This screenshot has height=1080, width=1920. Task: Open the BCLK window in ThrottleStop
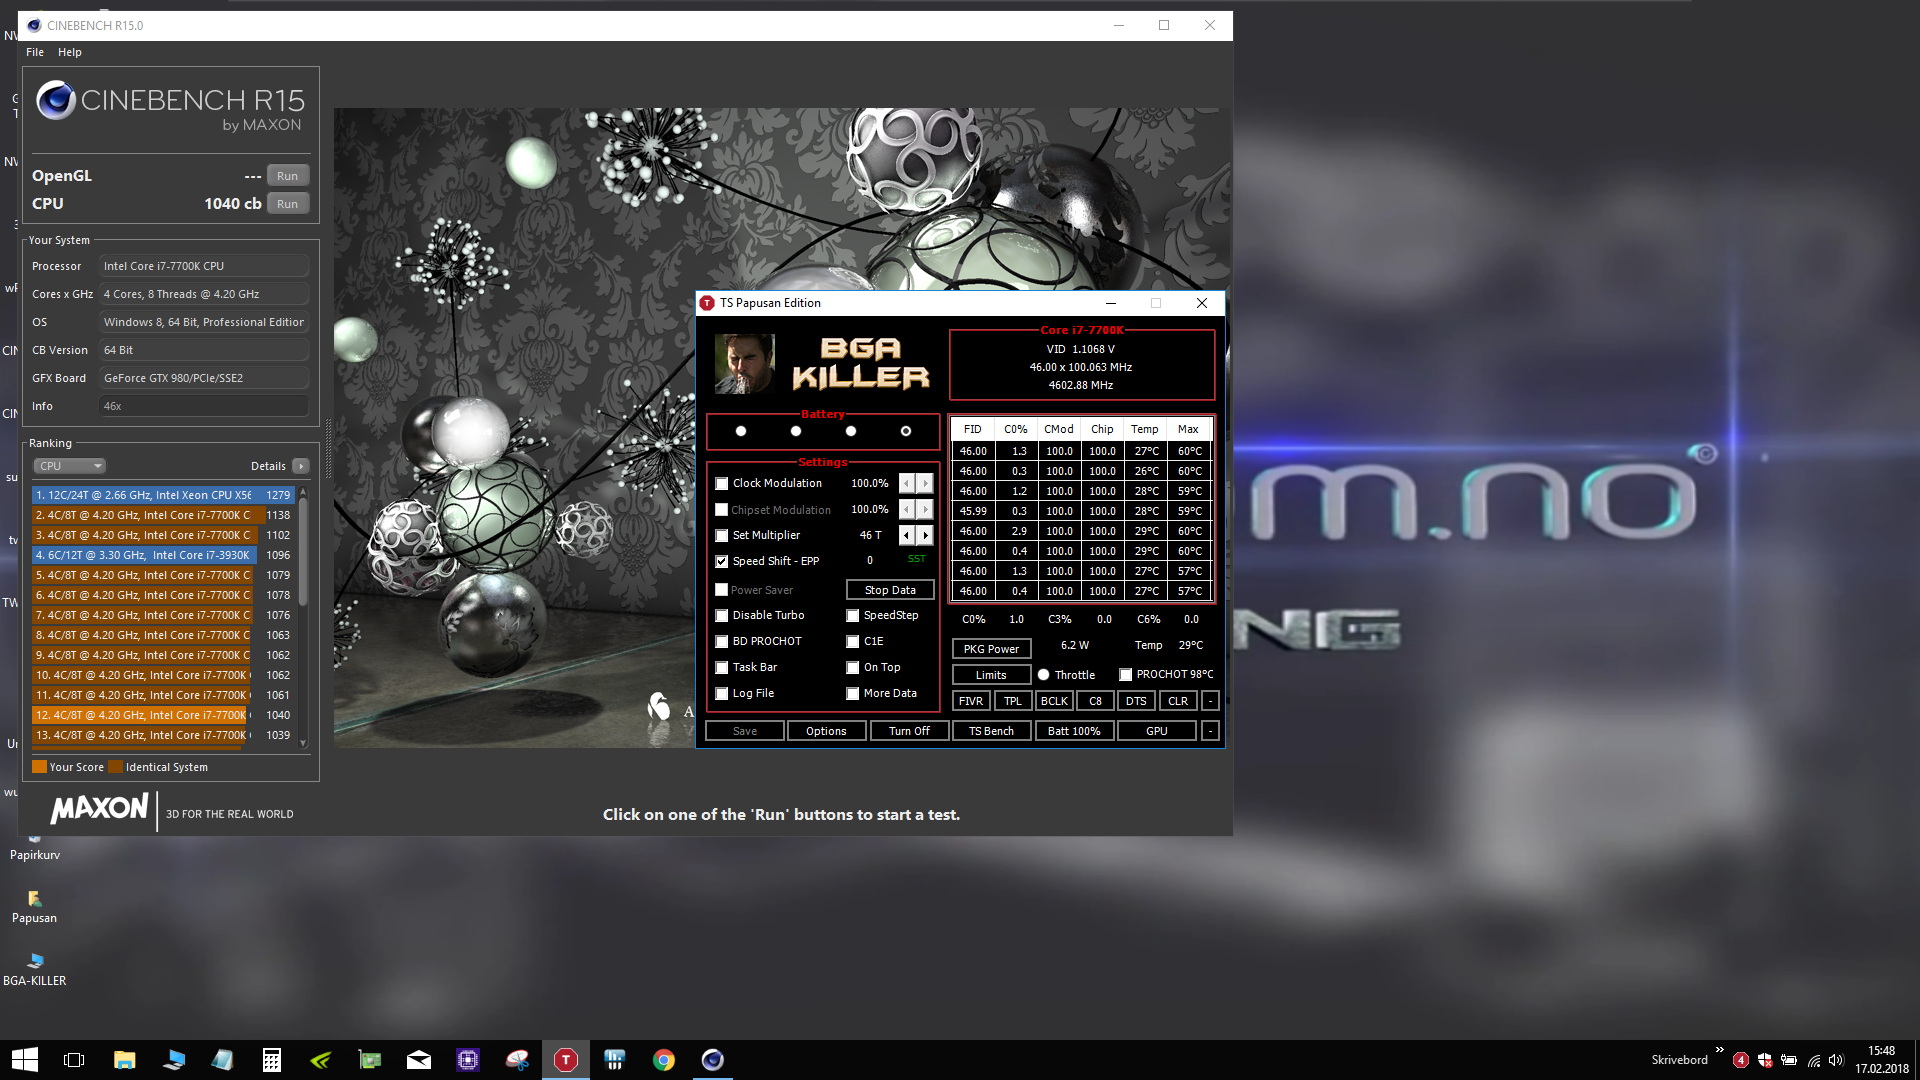(x=1054, y=701)
